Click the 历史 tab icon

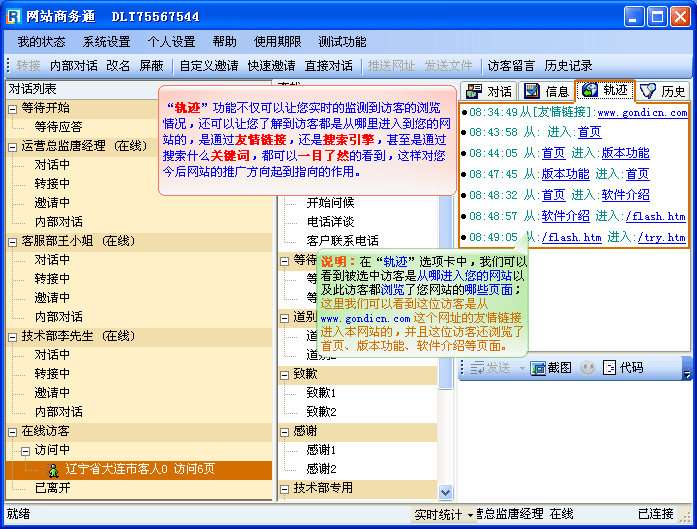[x=648, y=91]
